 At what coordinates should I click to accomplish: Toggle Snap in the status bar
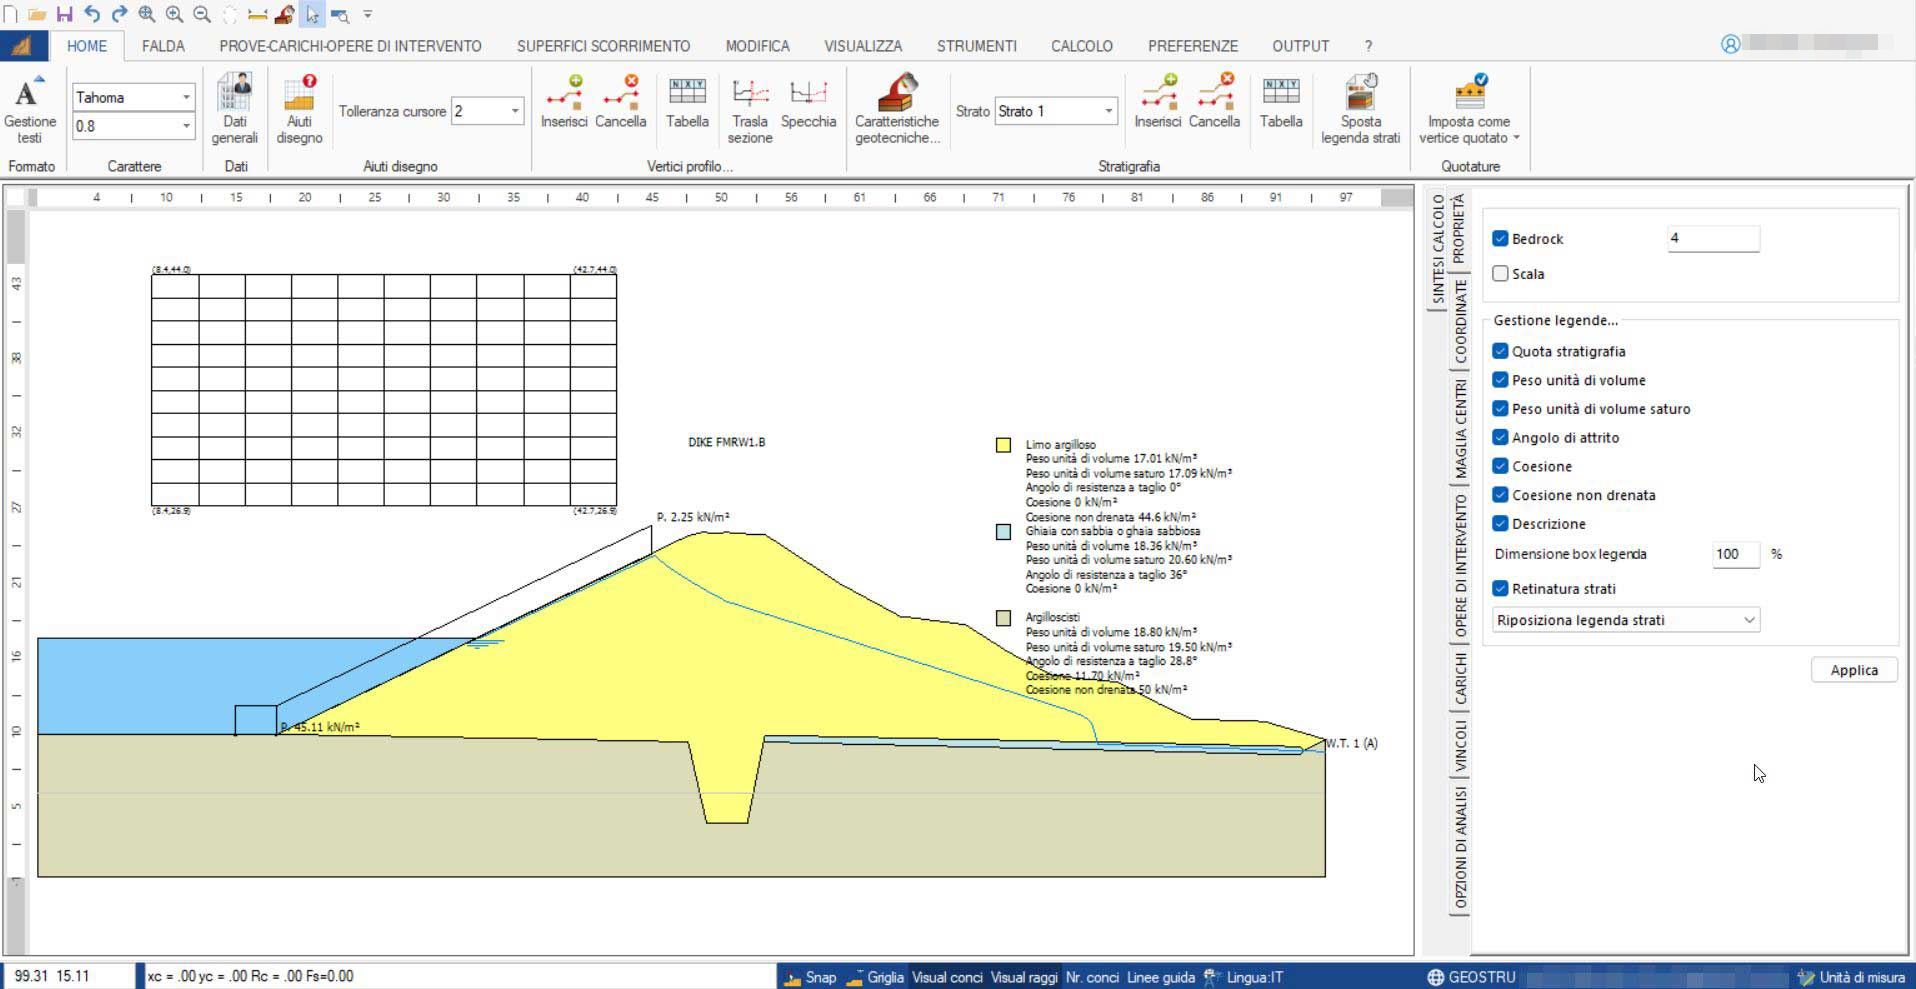pos(810,977)
